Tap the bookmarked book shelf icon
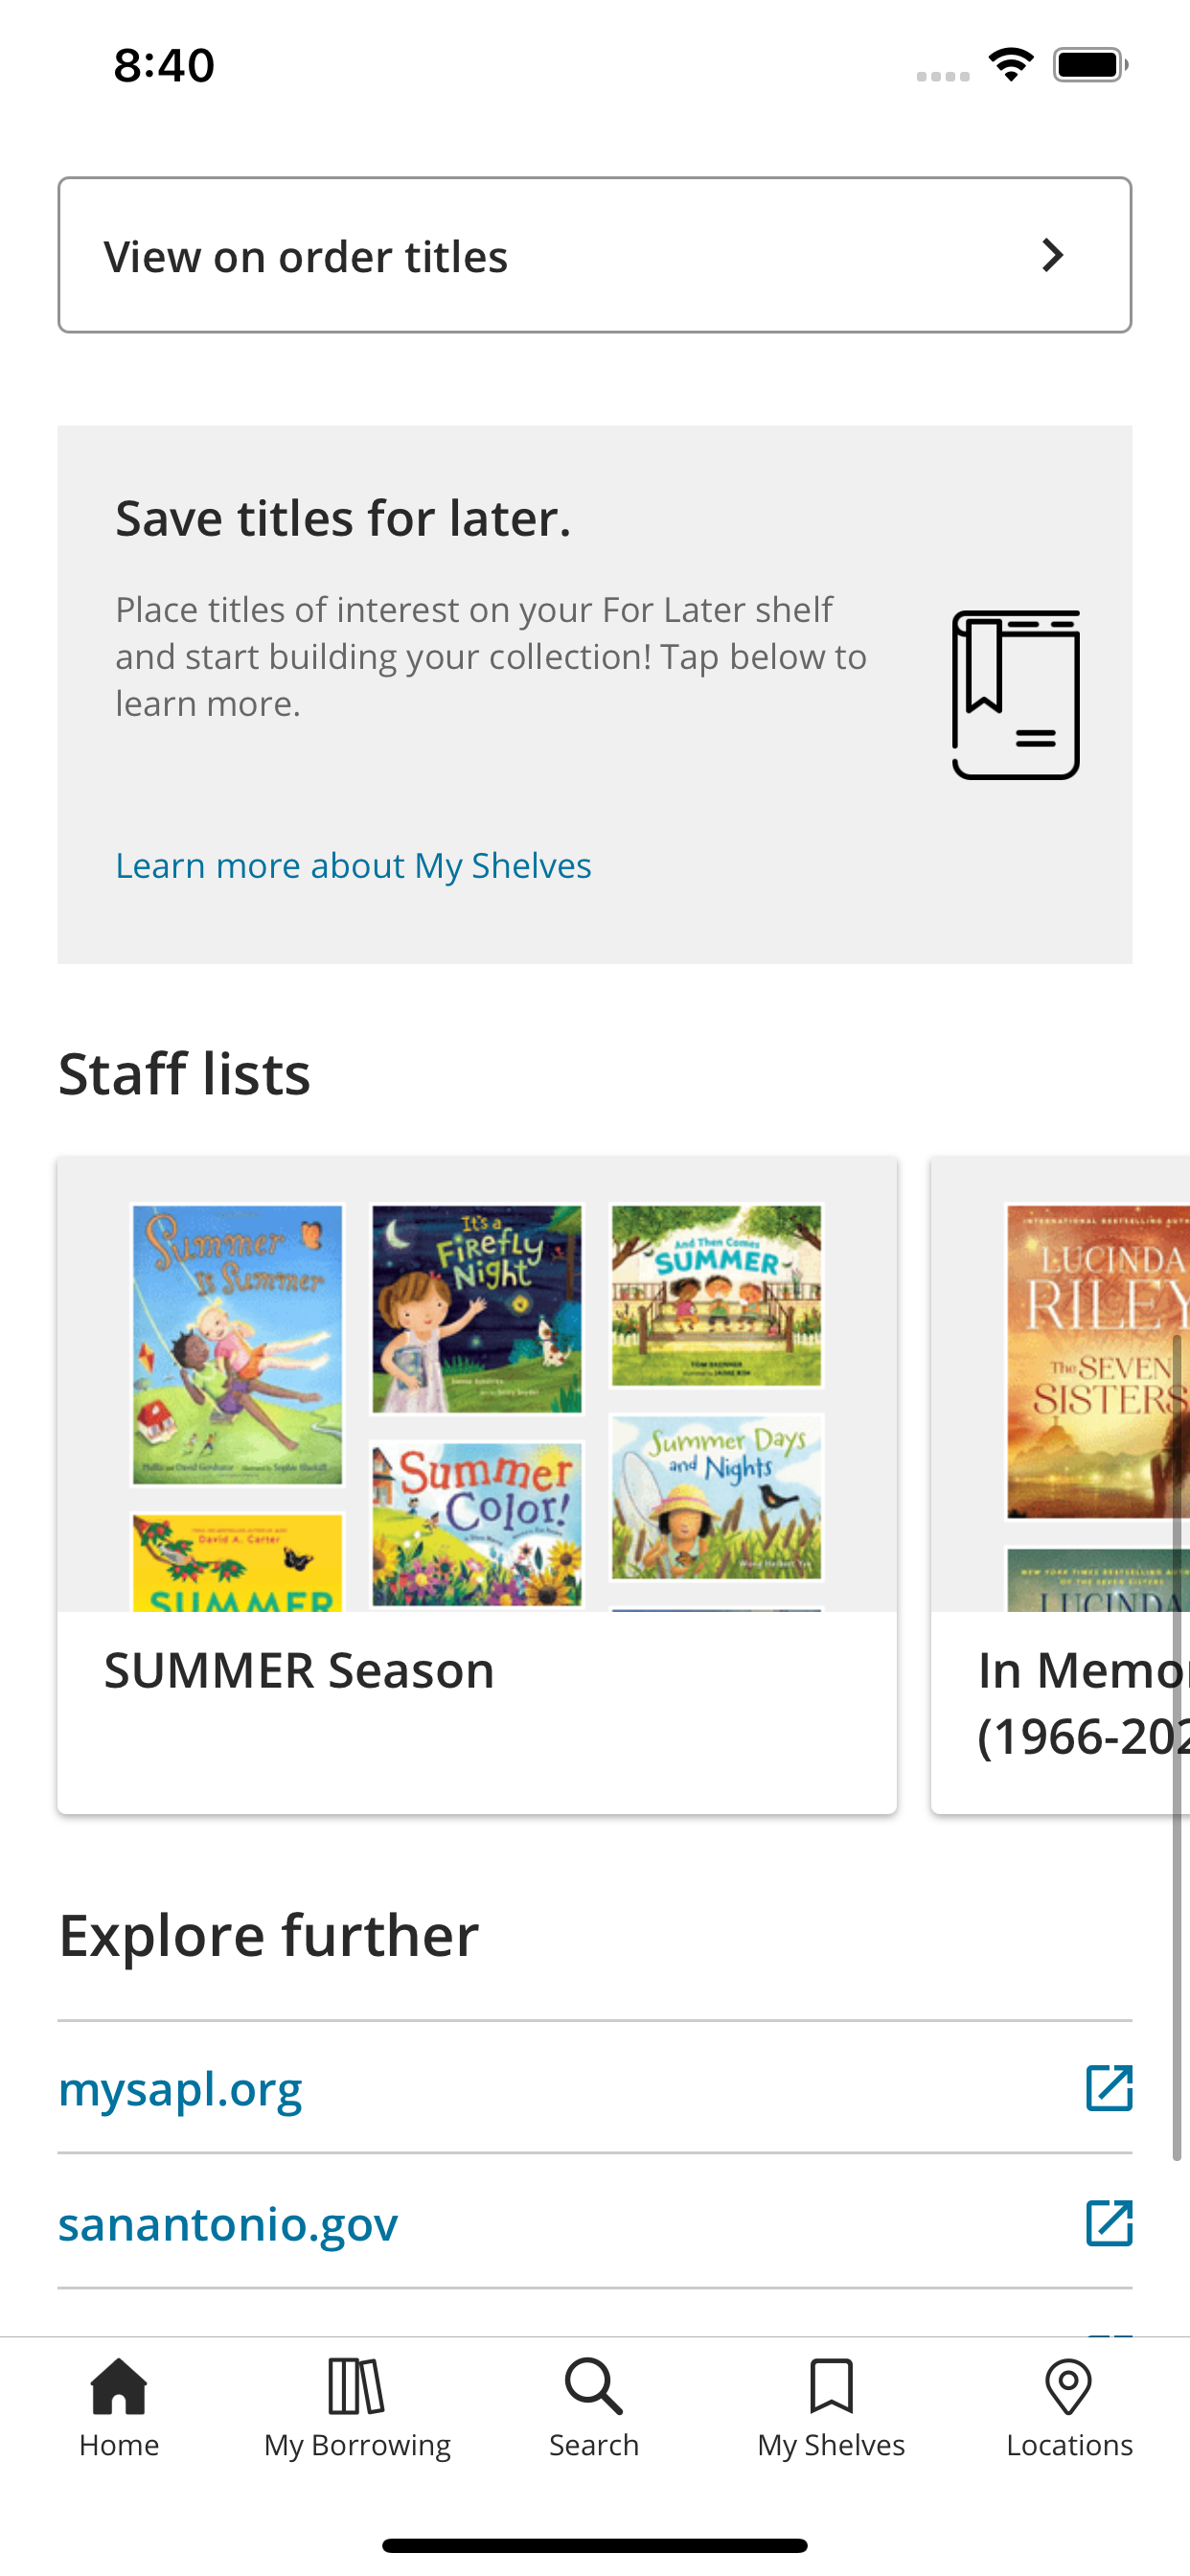The image size is (1190, 2576). [1015, 695]
